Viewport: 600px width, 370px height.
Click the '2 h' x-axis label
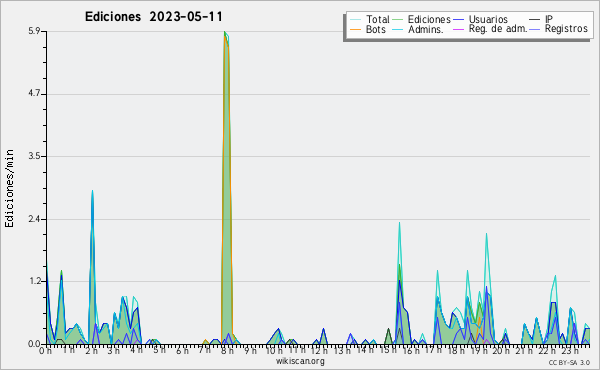click(x=91, y=351)
